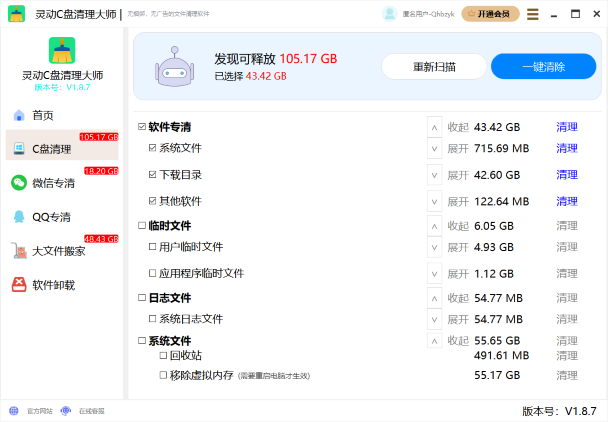Collapse the 软件专清 group arrow
This screenshot has width=608, height=422.
click(x=434, y=127)
